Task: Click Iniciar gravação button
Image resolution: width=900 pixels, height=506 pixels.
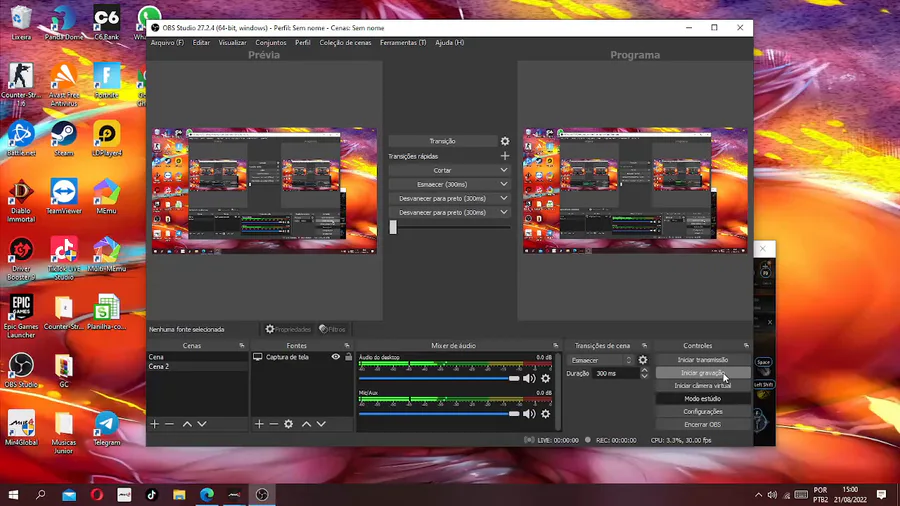Action: point(703,373)
